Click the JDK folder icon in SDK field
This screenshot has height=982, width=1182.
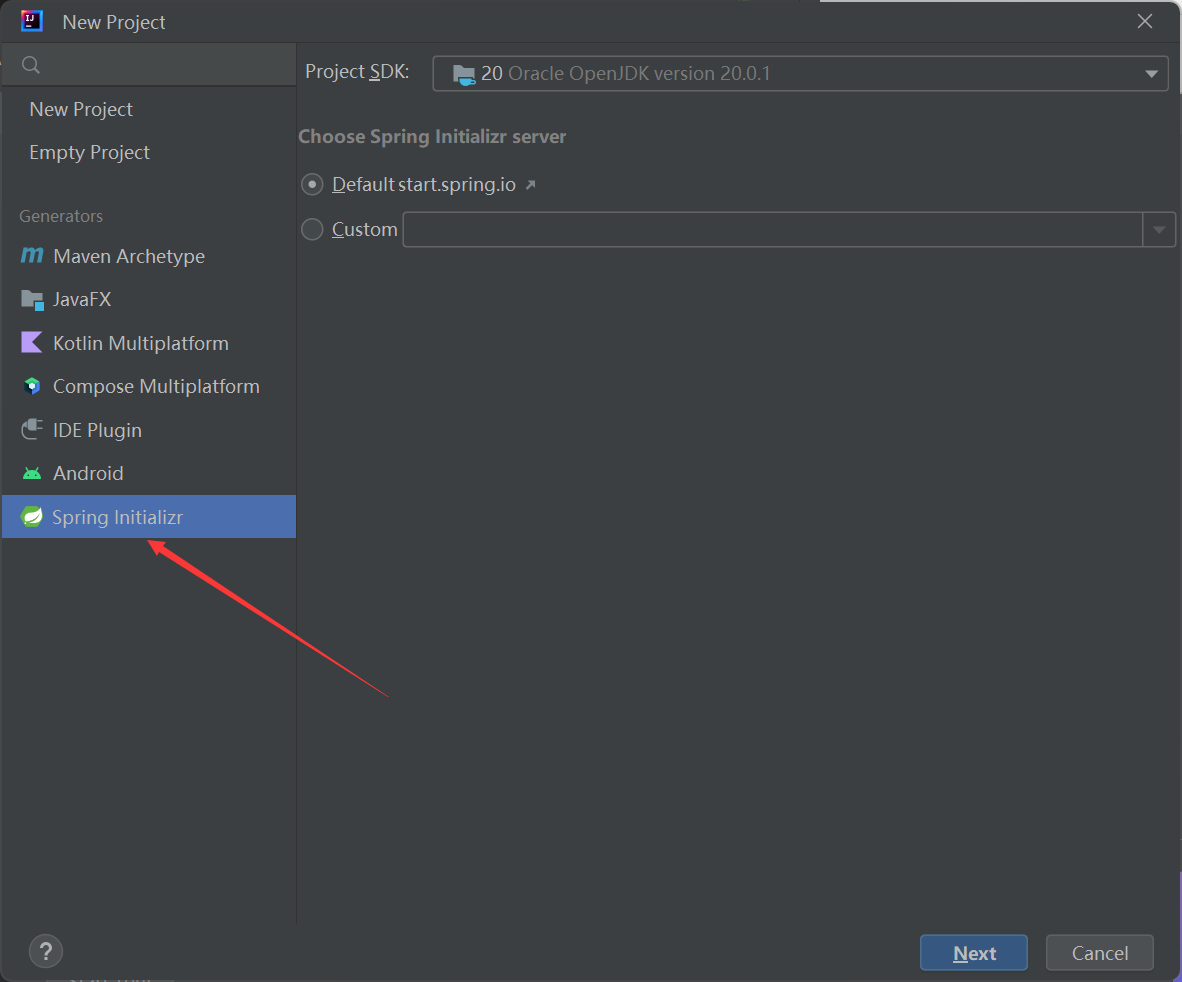click(x=464, y=74)
